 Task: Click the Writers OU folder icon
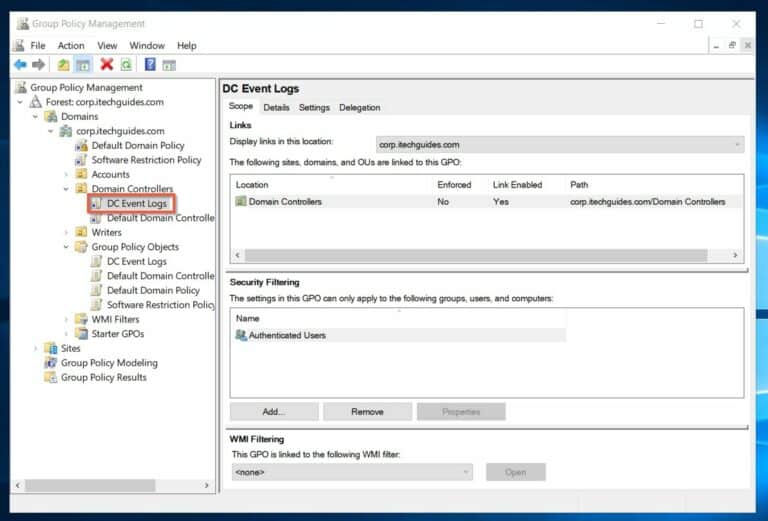[x=81, y=232]
